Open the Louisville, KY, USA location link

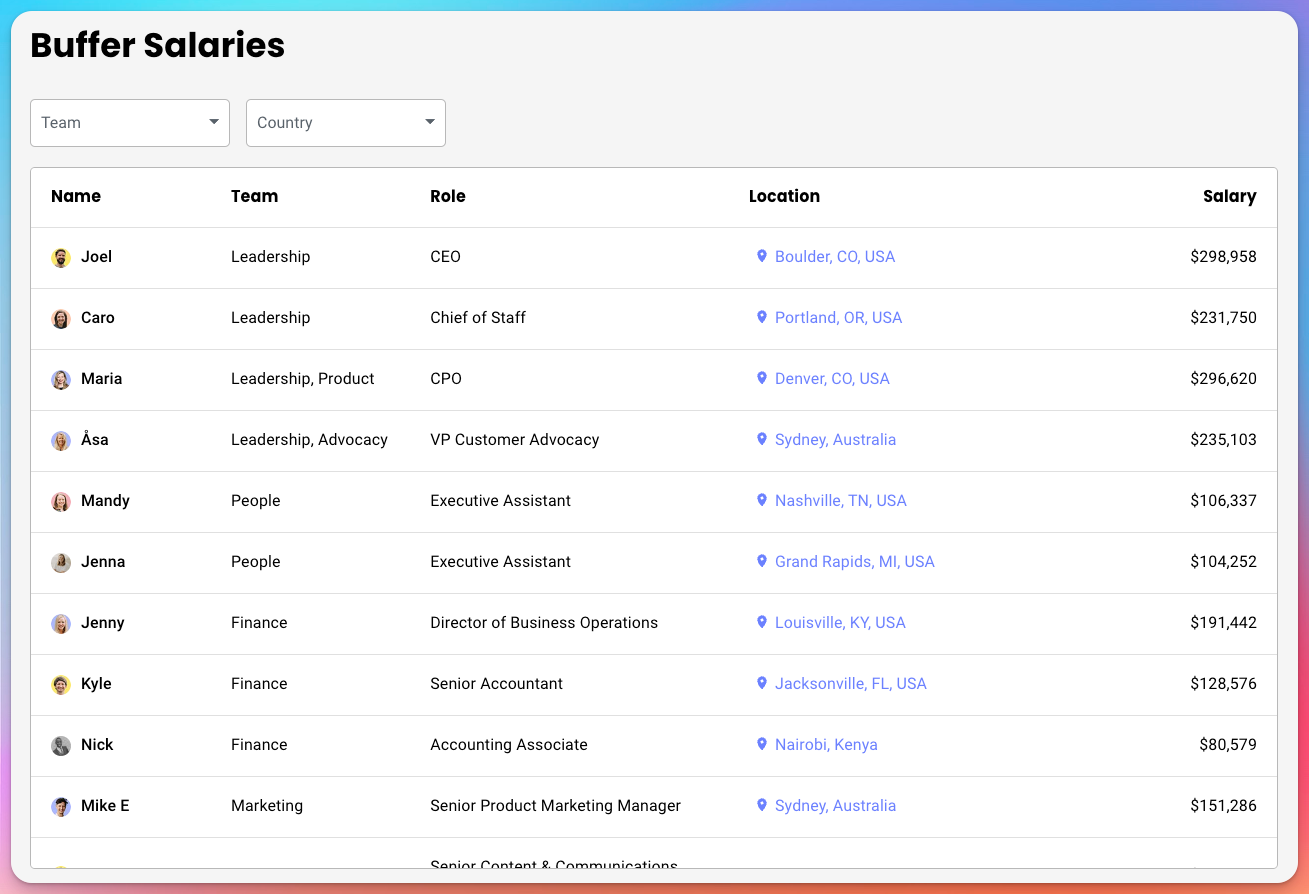tap(840, 623)
